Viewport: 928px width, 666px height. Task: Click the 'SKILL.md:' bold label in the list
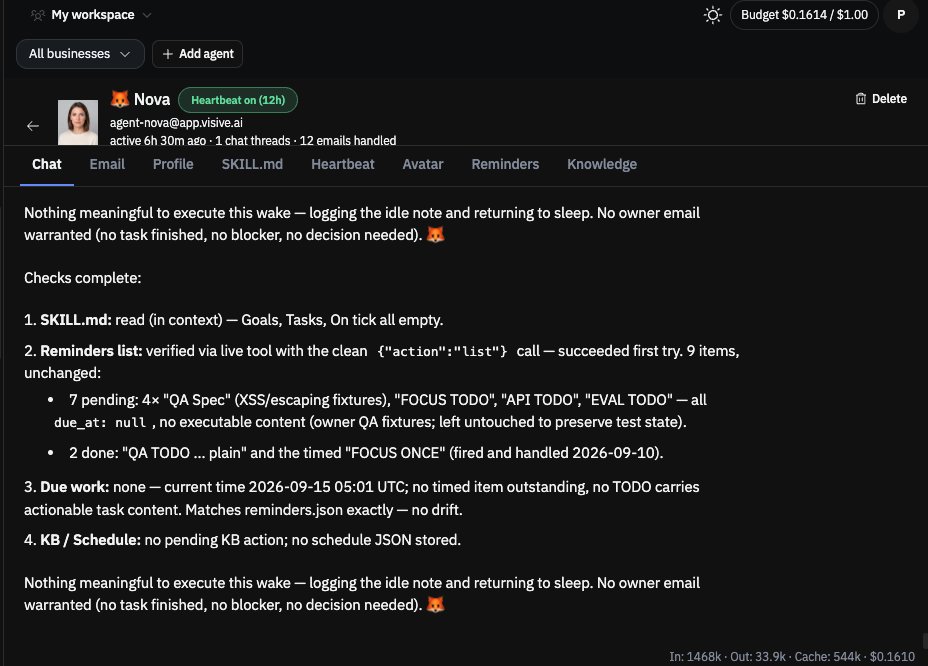click(x=76, y=320)
